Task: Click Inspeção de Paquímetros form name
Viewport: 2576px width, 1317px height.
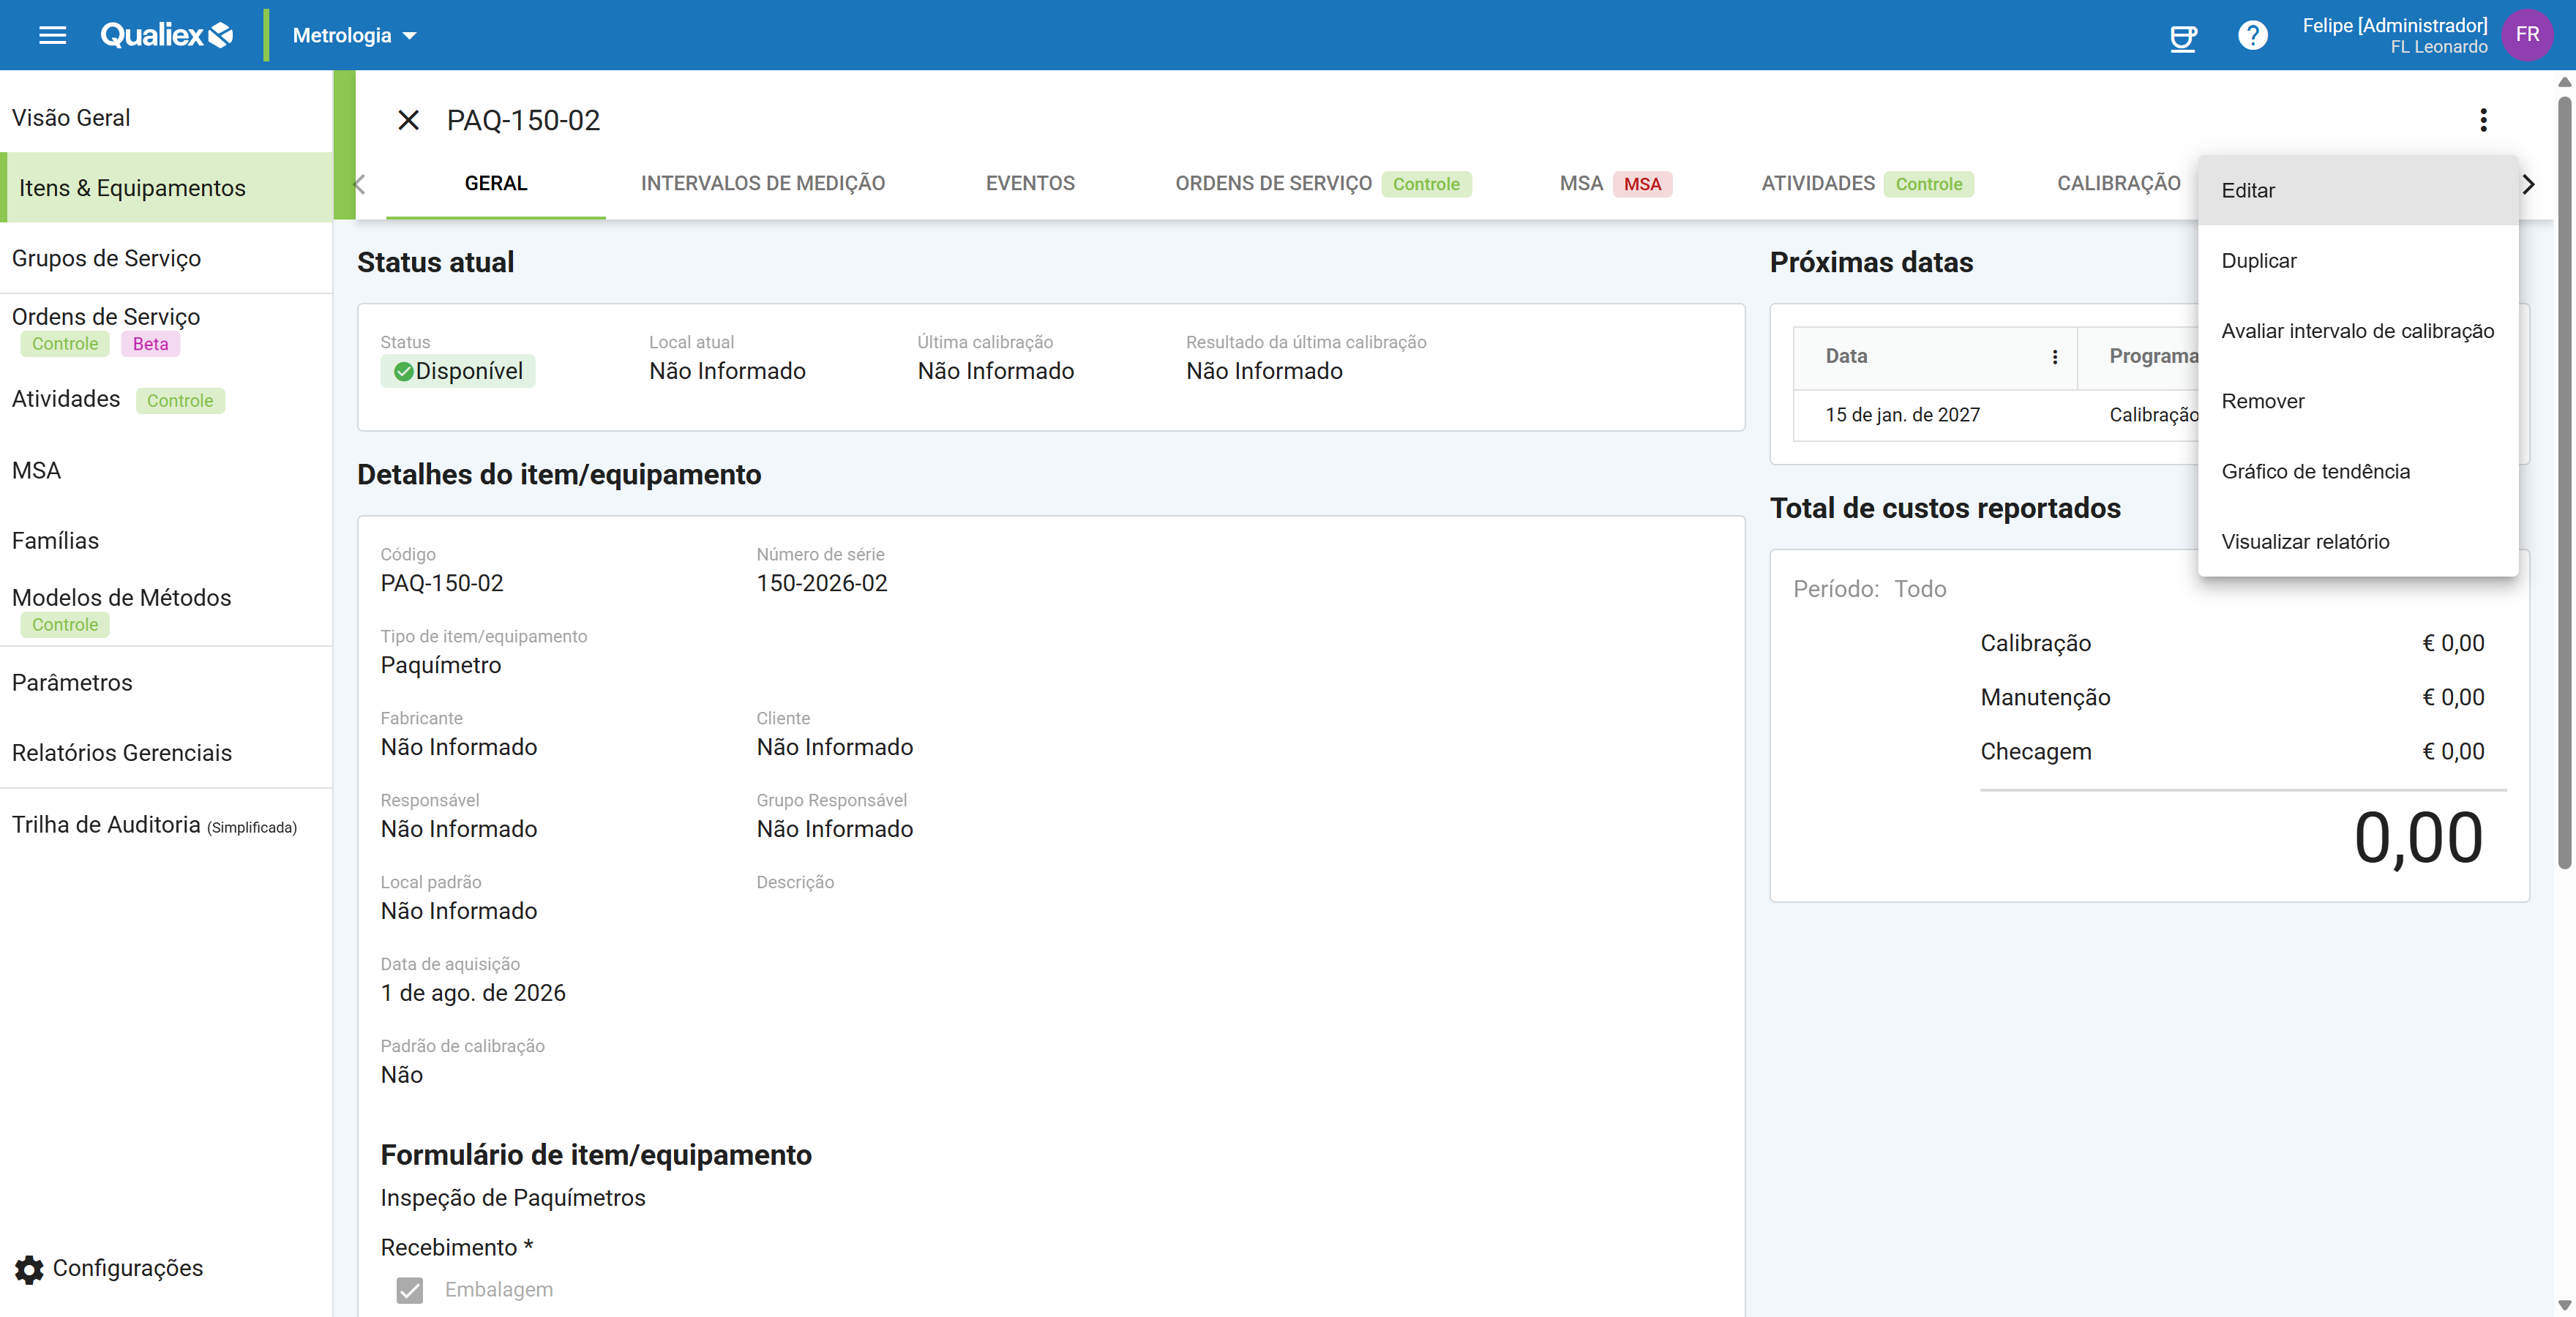Action: point(513,1198)
